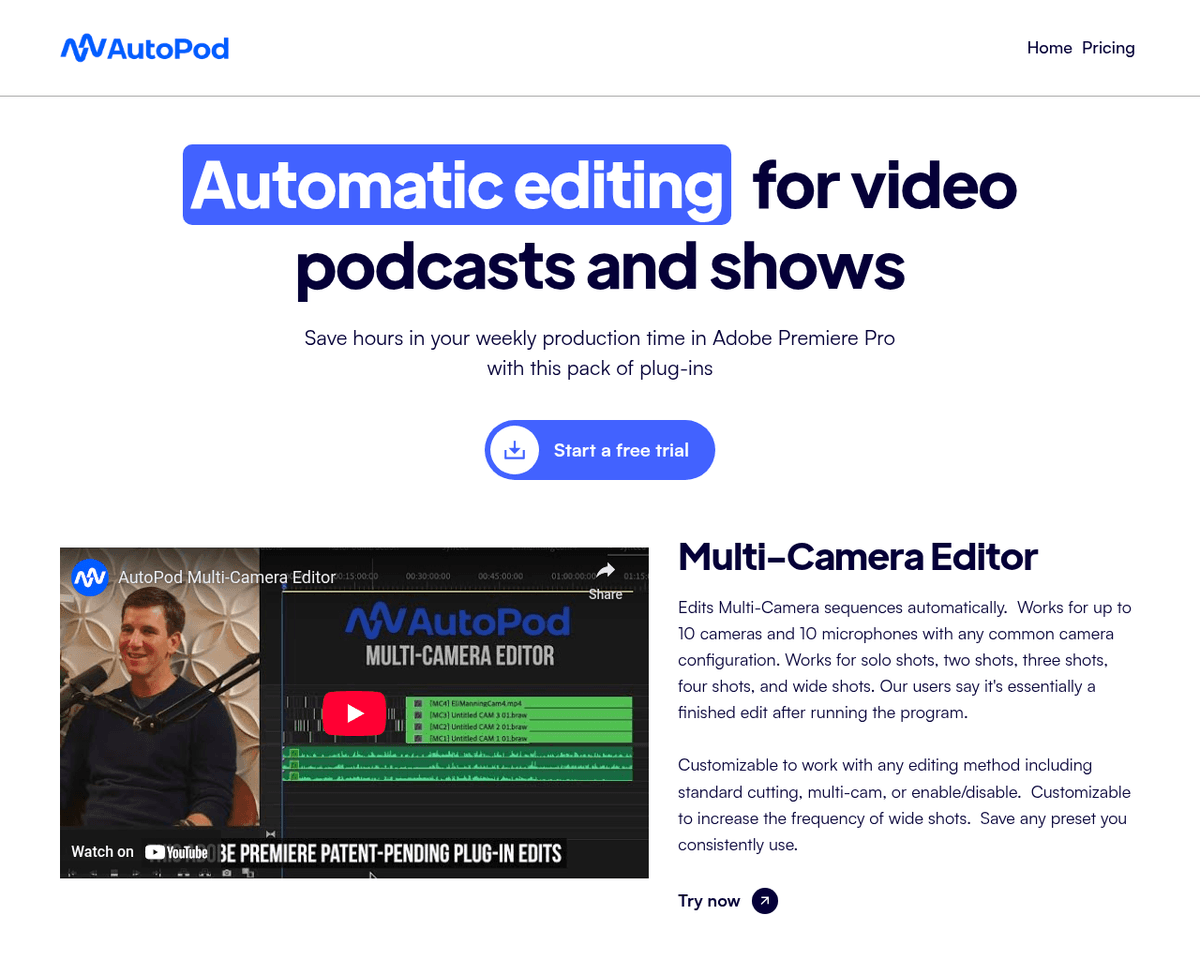This screenshot has width=1200, height=960.
Task: Click the paragraph starting with Customizable to work
Action: [x=904, y=805]
